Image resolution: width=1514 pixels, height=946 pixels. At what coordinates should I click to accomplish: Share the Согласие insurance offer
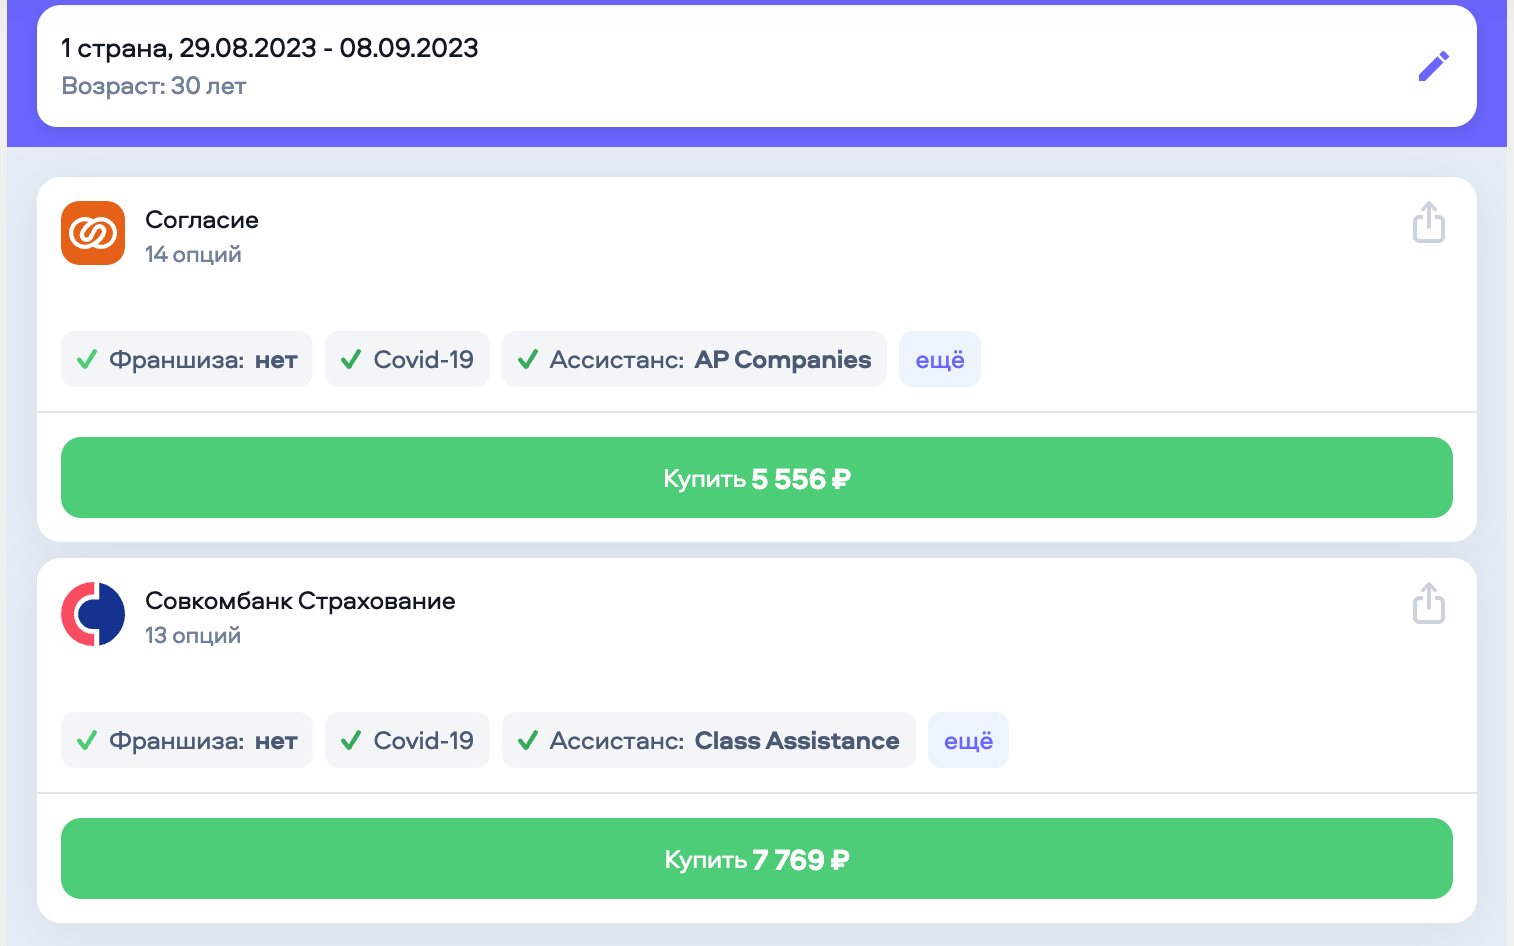[x=1428, y=223]
